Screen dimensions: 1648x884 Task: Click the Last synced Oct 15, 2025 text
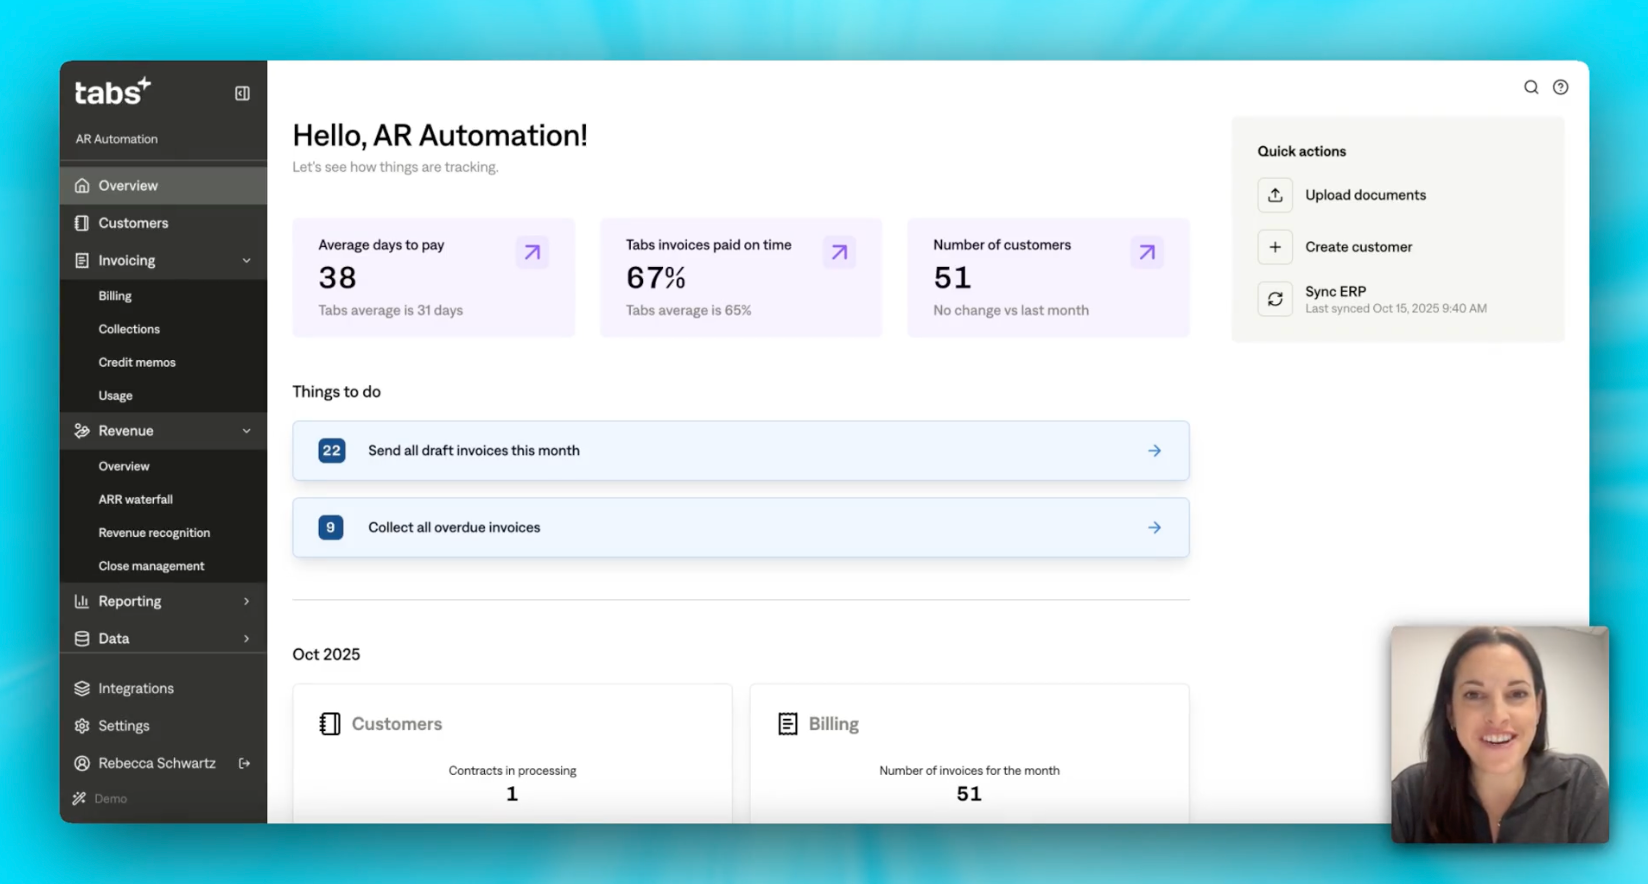point(1395,309)
